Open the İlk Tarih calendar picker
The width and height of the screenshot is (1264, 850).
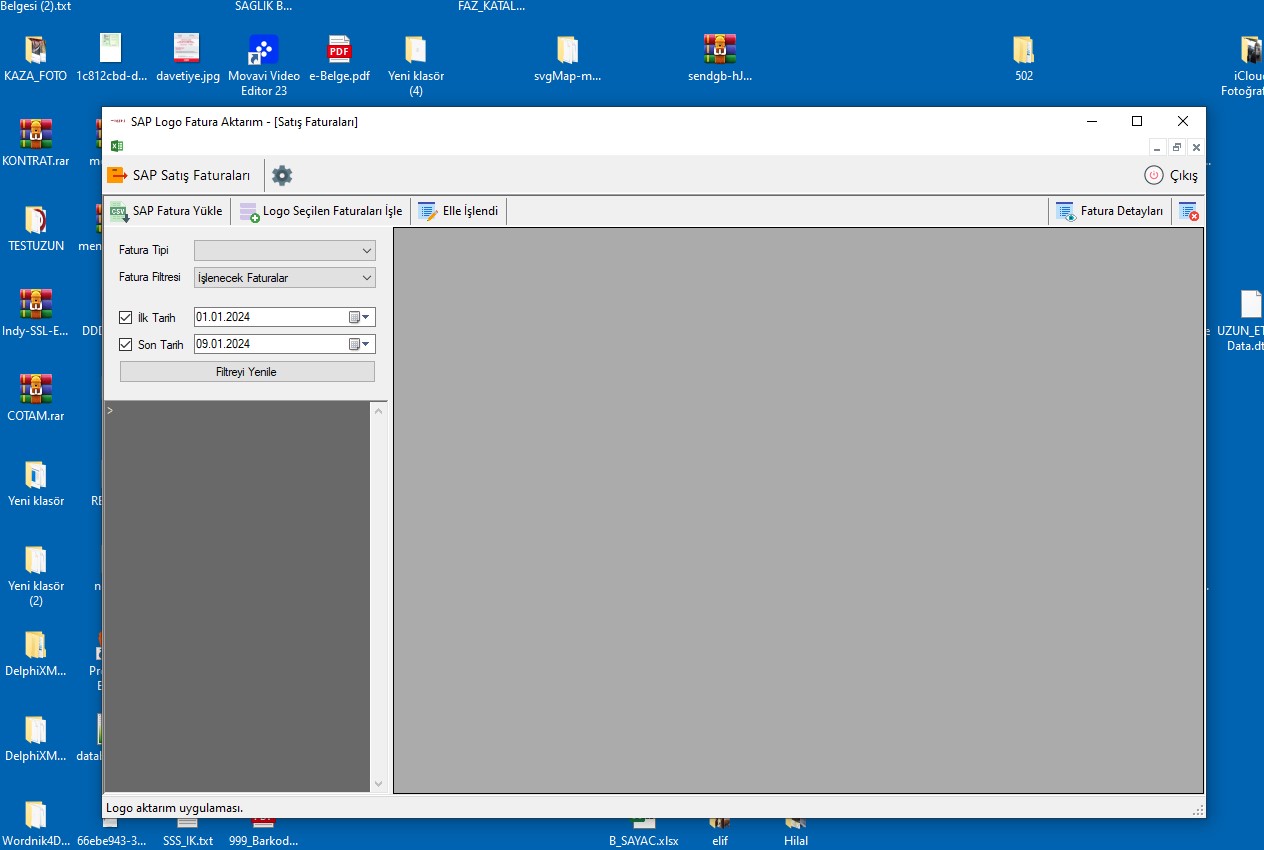(x=360, y=318)
